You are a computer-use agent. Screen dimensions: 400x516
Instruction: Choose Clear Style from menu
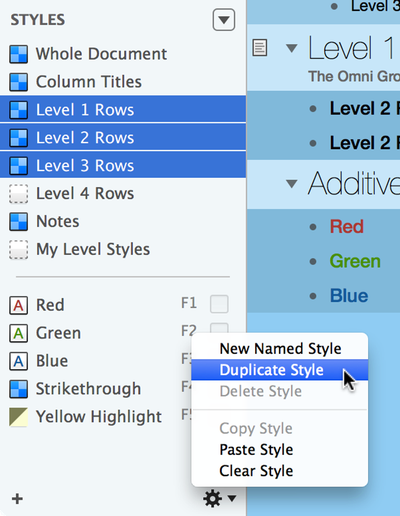click(x=280, y=471)
